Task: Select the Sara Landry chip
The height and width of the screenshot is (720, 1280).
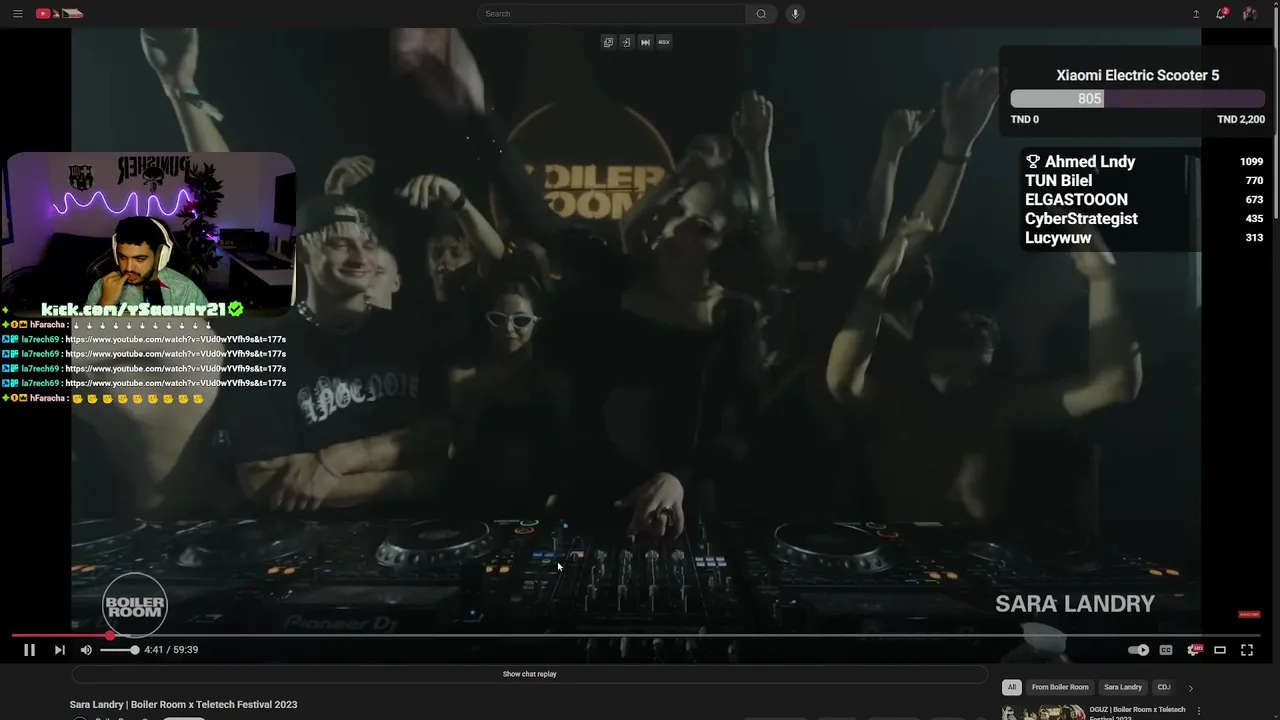Action: (1123, 687)
